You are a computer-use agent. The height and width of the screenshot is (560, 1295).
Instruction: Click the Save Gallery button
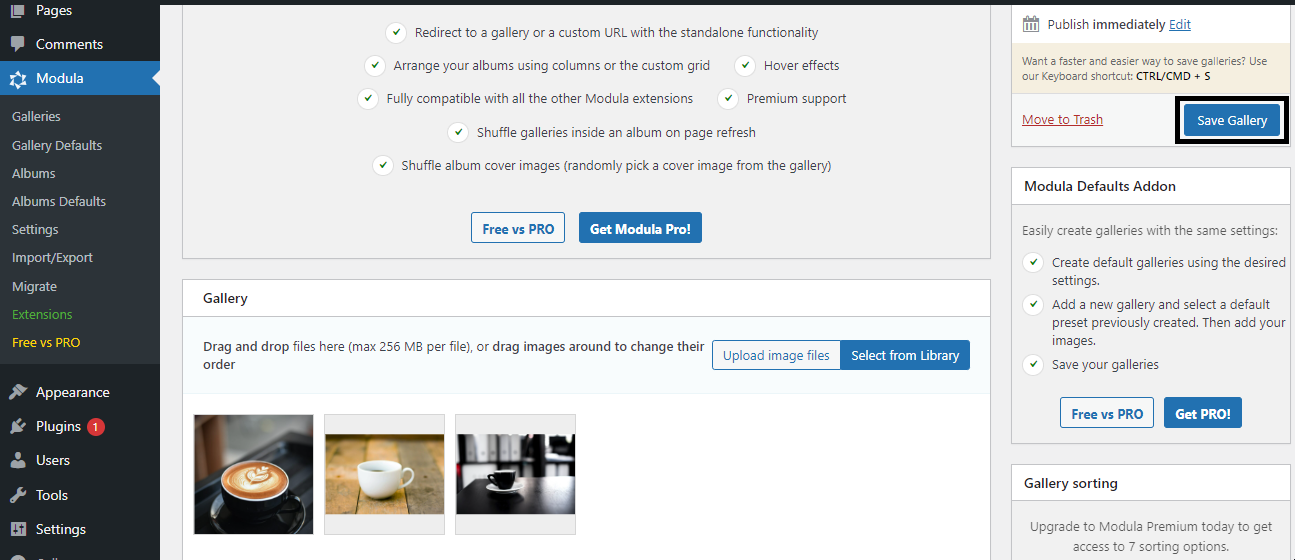tap(1232, 120)
